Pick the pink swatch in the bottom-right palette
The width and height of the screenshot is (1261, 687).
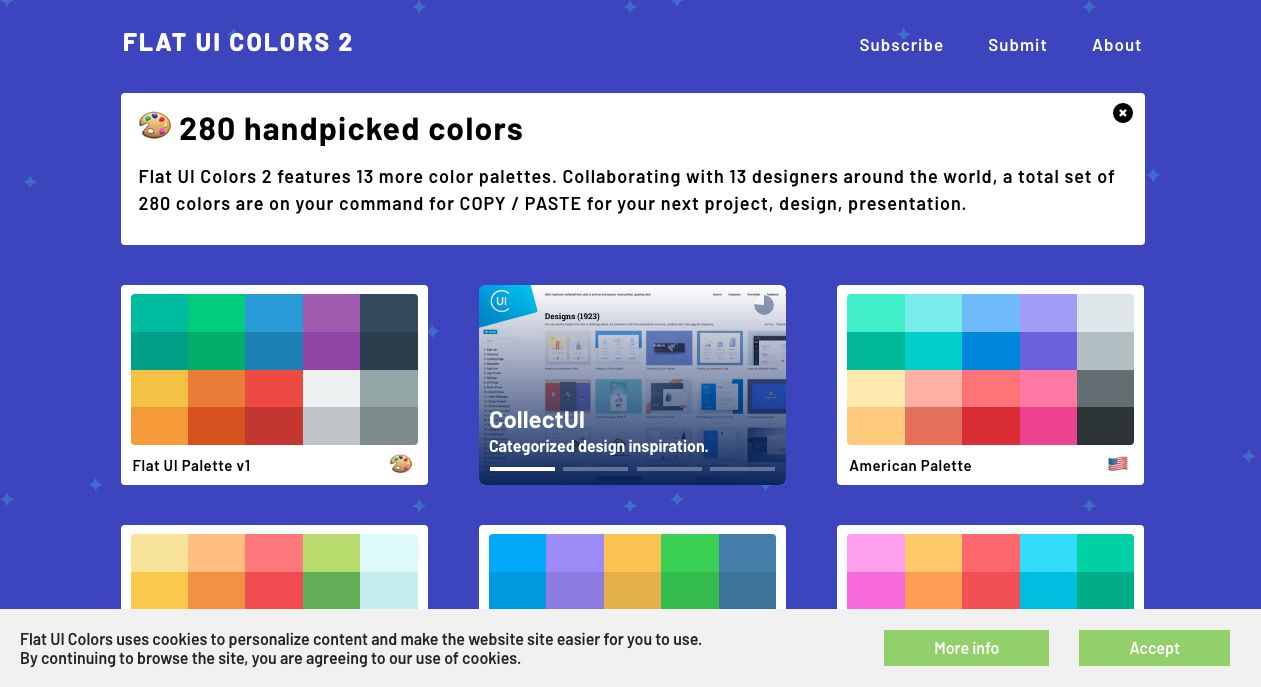click(876, 553)
